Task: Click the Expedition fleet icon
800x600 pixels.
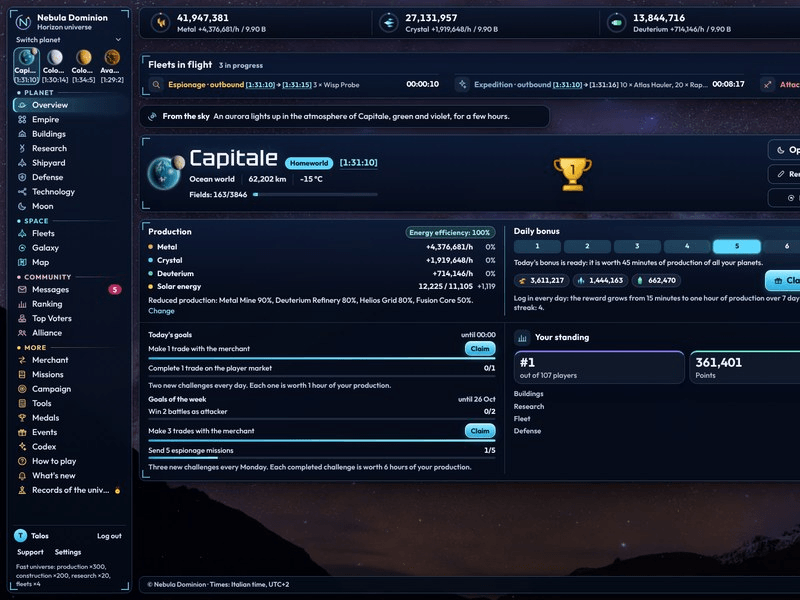Action: point(462,85)
